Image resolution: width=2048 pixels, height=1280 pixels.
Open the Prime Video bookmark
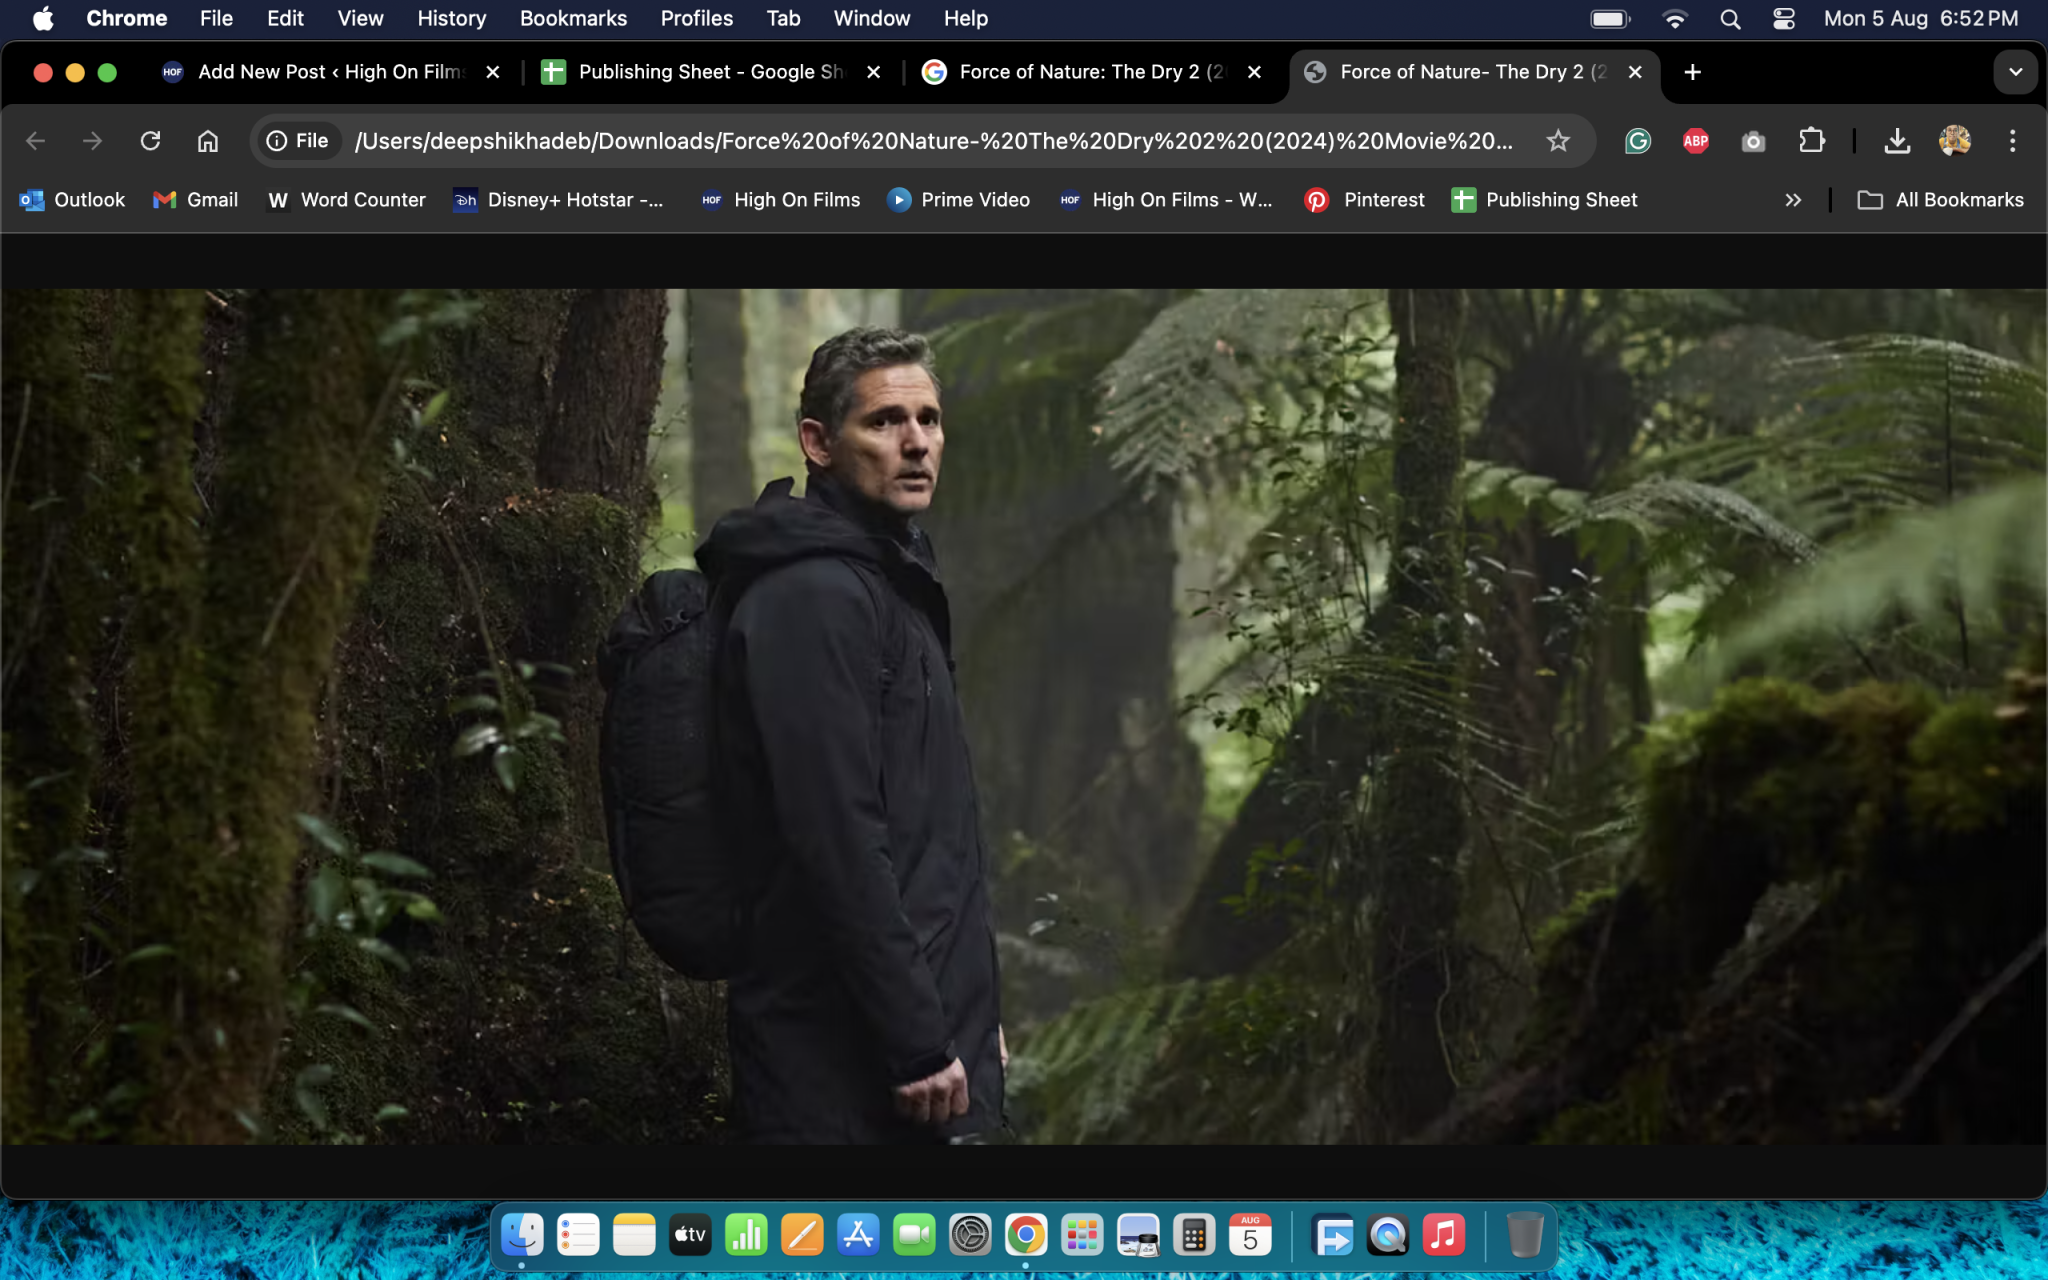pyautogui.click(x=958, y=200)
